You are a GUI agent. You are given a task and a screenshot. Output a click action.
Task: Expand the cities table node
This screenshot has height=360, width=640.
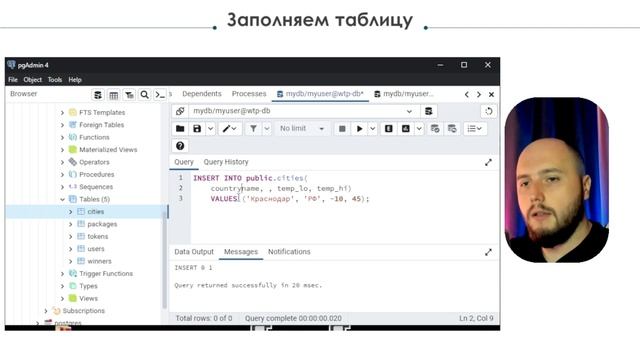(x=71, y=212)
